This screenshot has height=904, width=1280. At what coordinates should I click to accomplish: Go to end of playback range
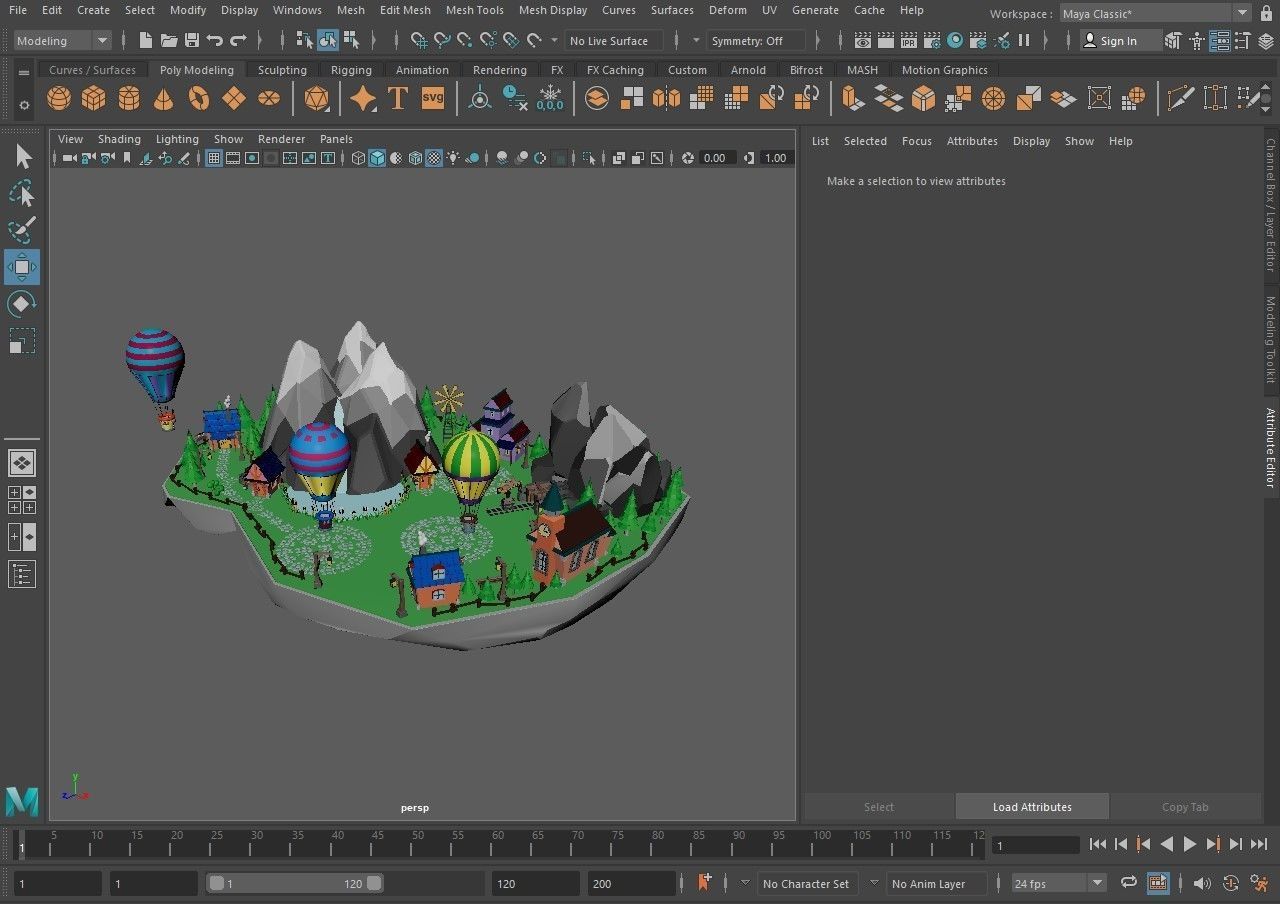[1259, 844]
